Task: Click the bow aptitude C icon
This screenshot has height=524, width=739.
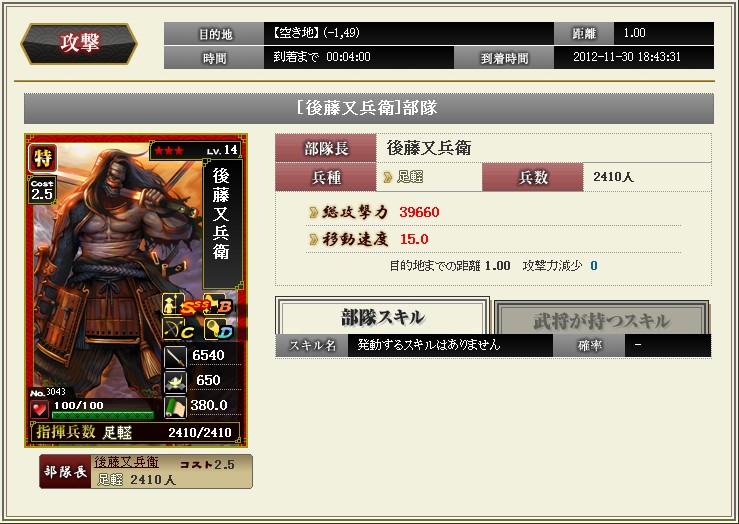Action: tap(179, 329)
